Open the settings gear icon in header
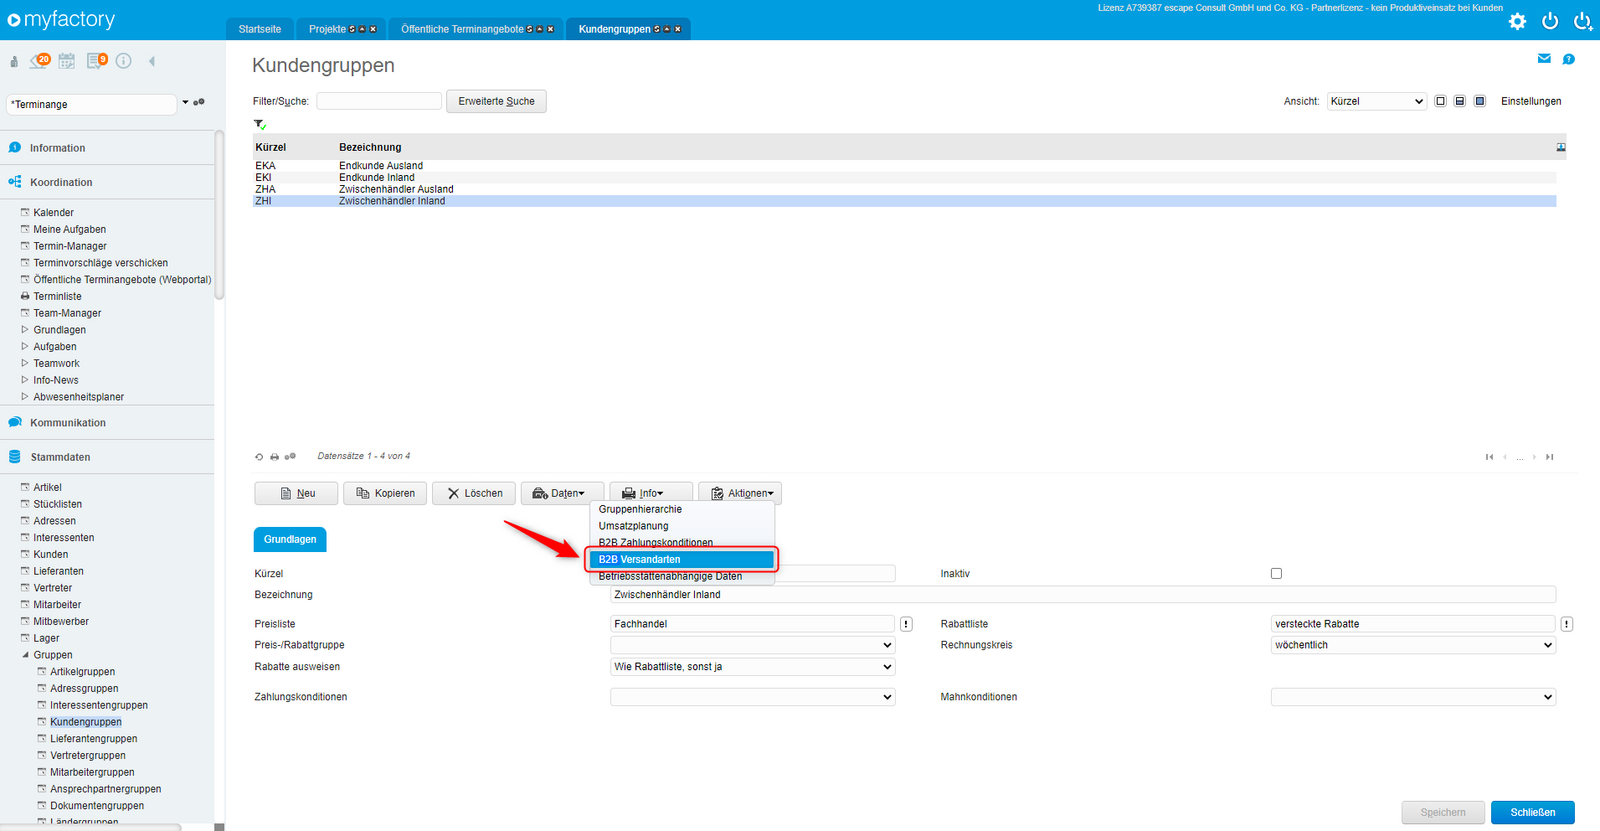 [1517, 21]
